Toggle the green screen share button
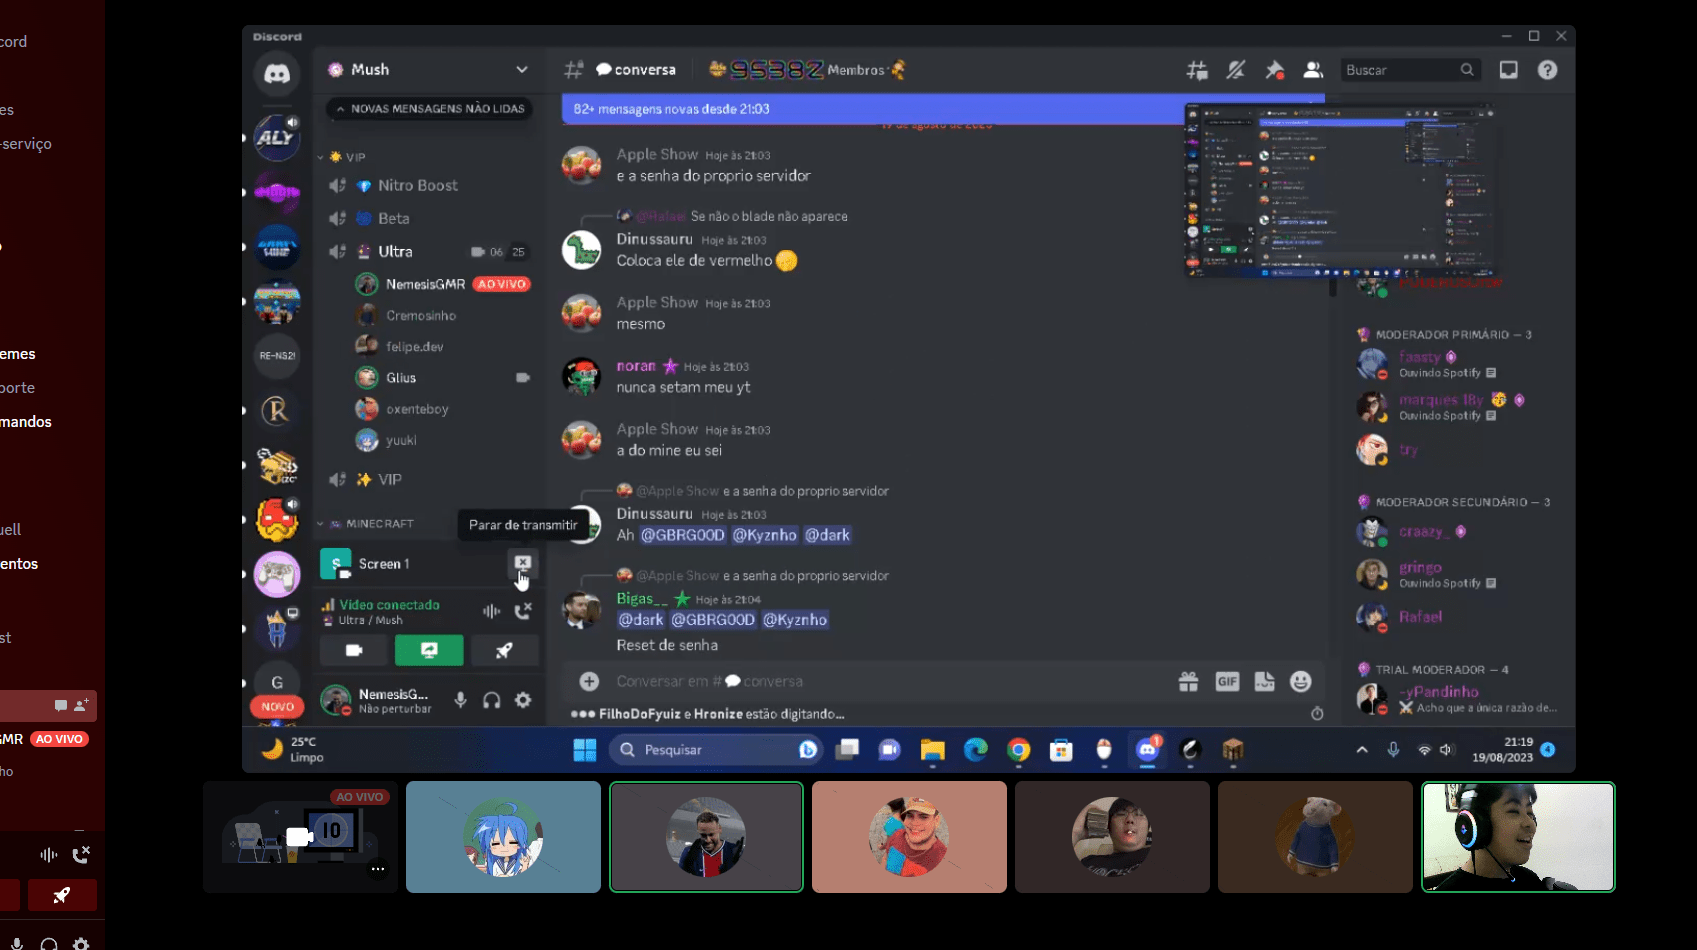 [429, 650]
